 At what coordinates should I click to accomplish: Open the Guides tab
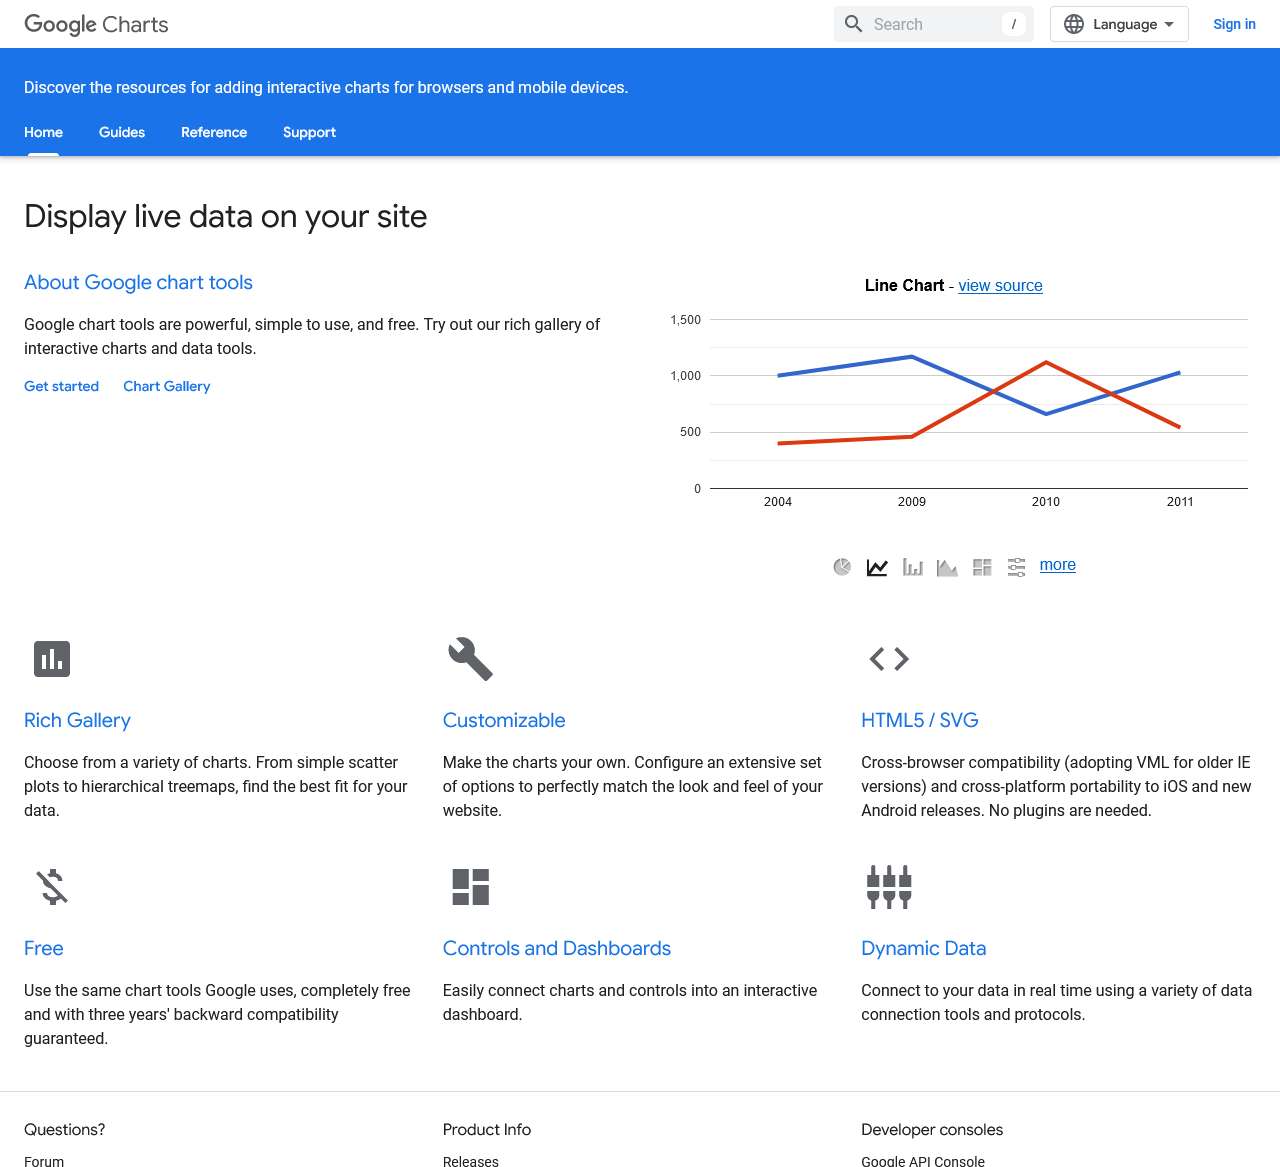pos(122,132)
